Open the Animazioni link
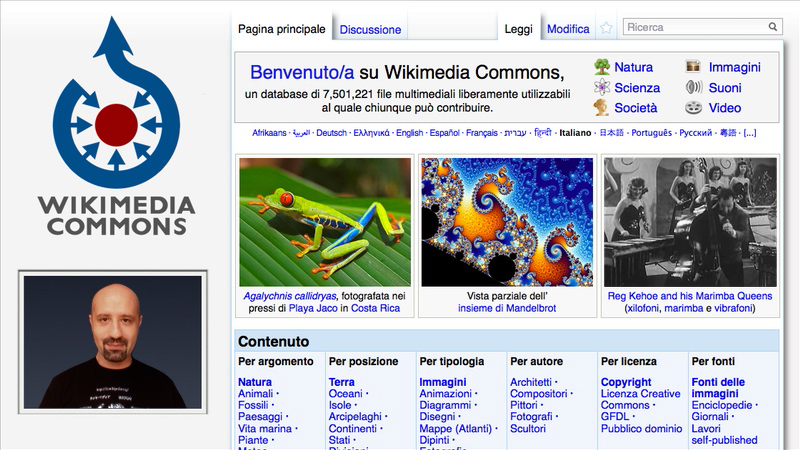 [x=445, y=393]
